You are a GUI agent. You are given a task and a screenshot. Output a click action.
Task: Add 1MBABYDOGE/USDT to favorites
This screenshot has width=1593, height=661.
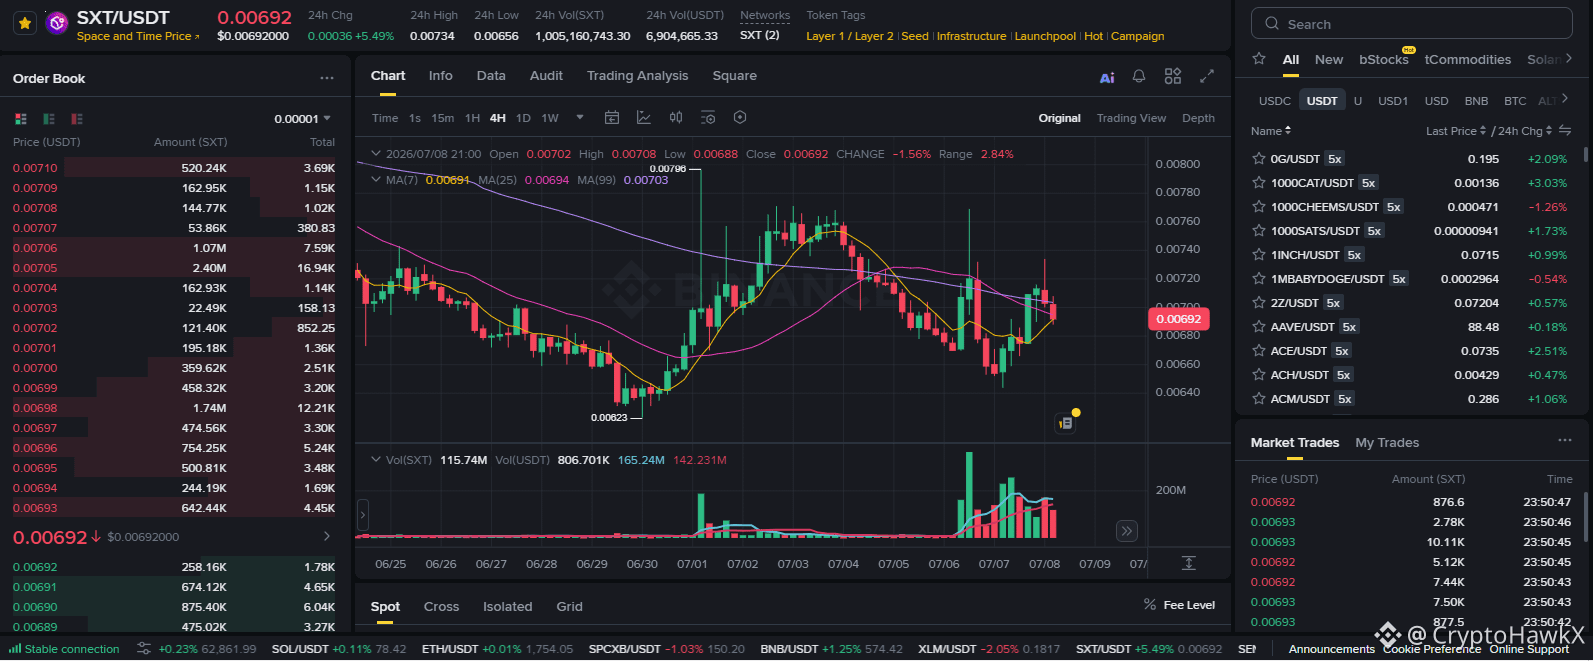point(1259,279)
